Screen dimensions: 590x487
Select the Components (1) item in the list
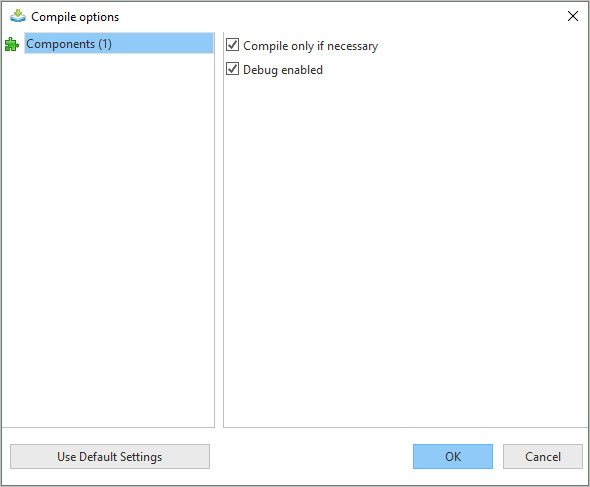point(119,43)
